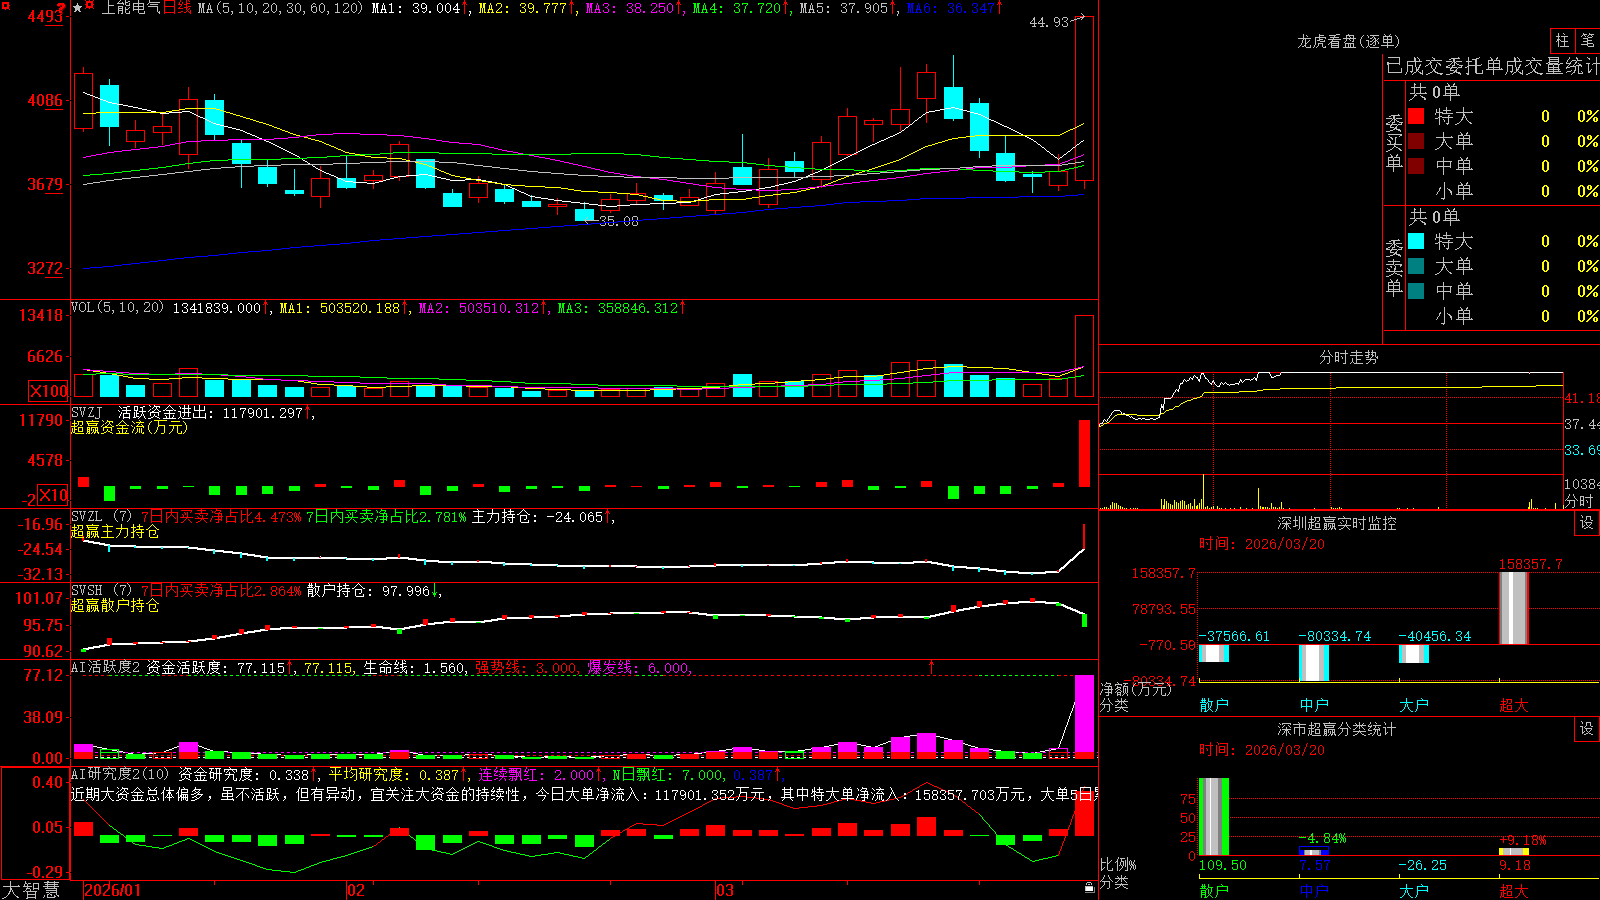1600x900 pixels.
Task: Click the 超大 bar showing 158357.7 in the real-time monitor
Action: click(1514, 608)
